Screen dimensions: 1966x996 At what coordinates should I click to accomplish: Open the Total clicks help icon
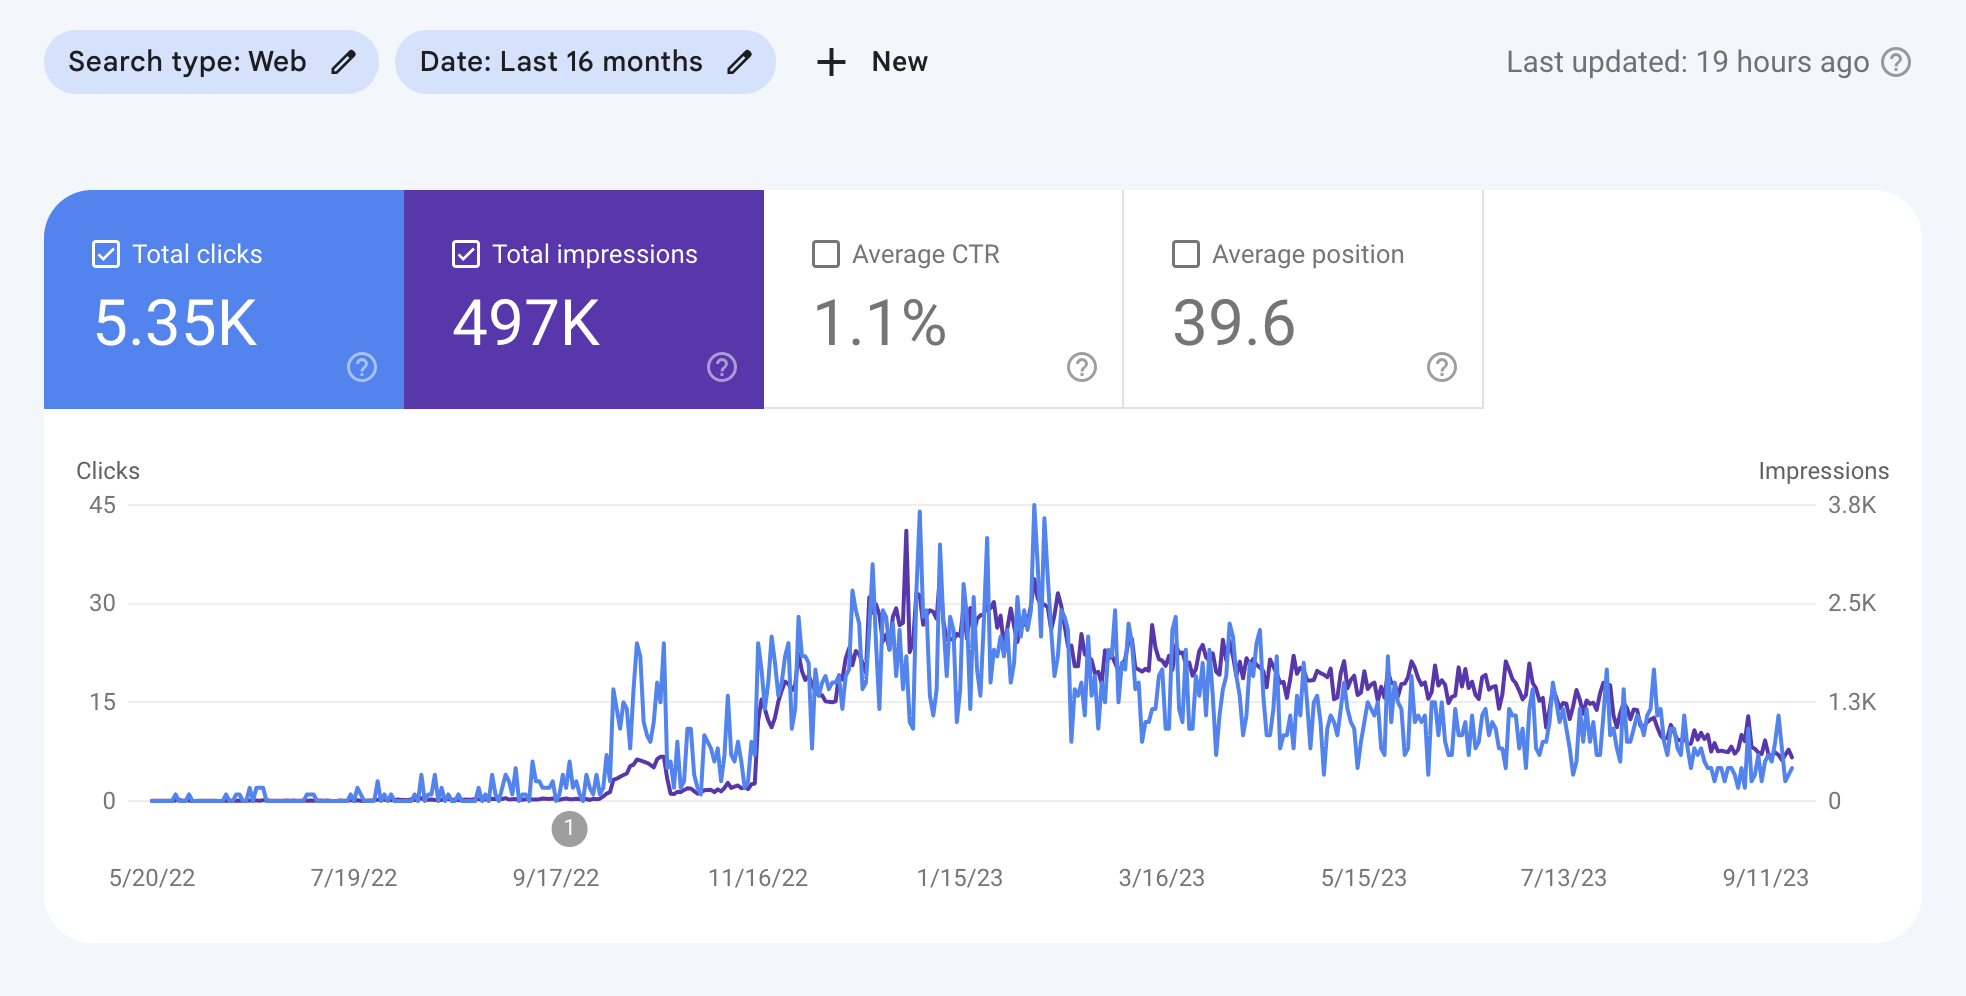362,367
